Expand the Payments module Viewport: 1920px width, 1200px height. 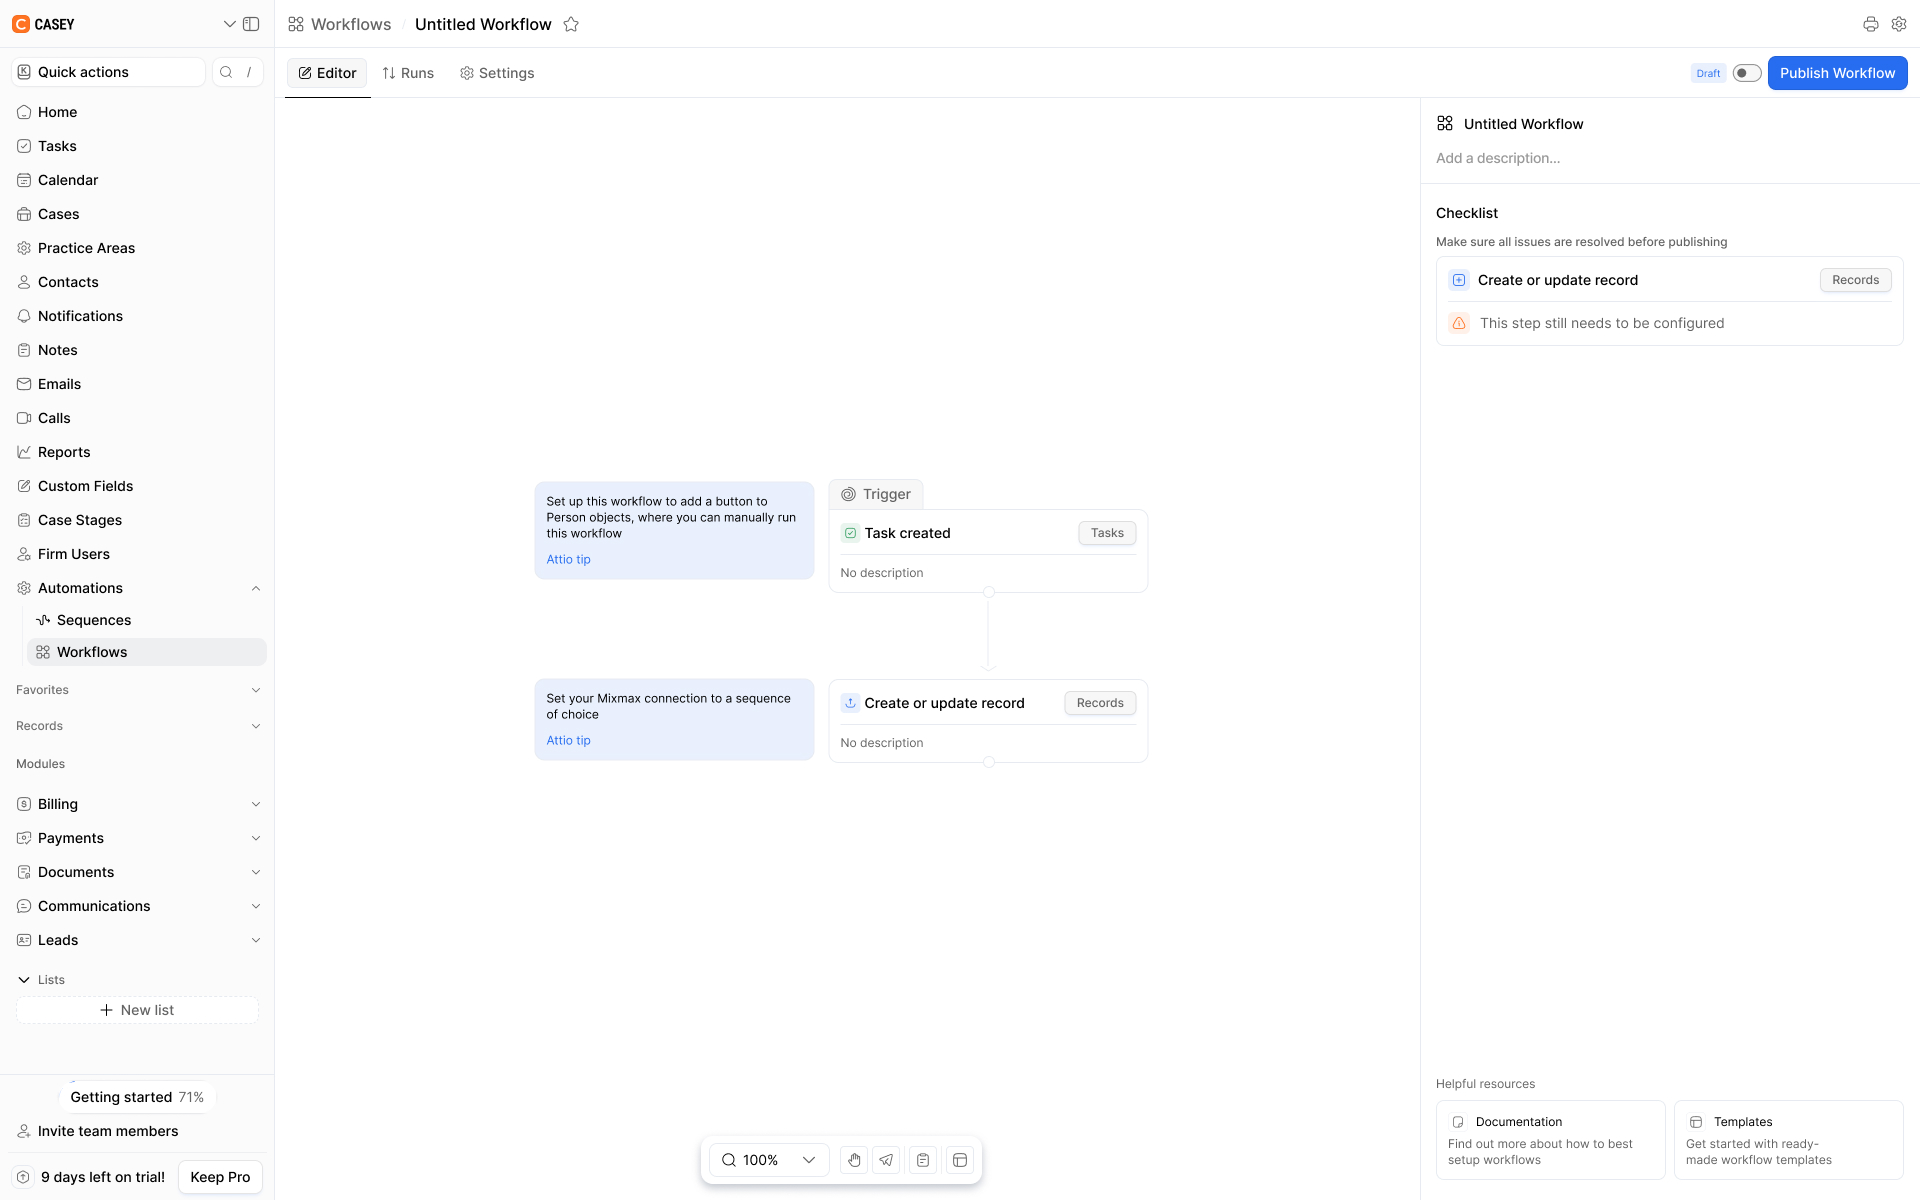(256, 838)
